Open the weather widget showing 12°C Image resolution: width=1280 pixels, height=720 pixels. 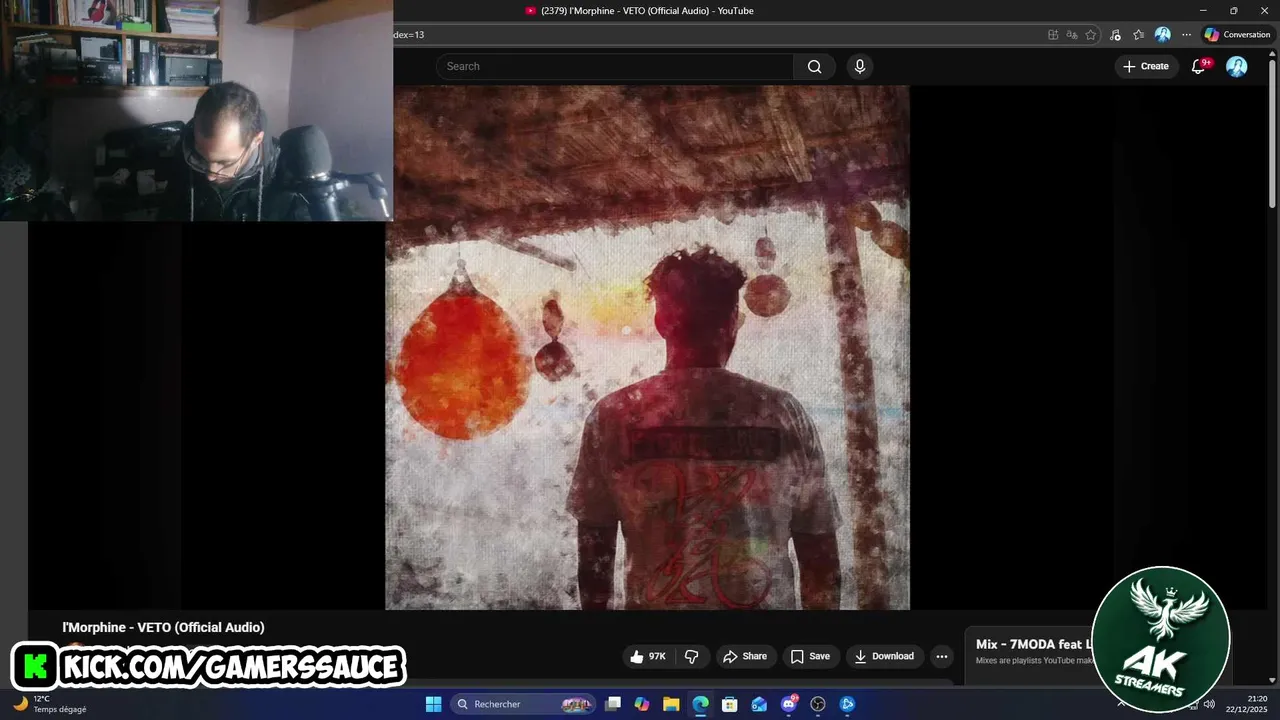pyautogui.click(x=50, y=704)
